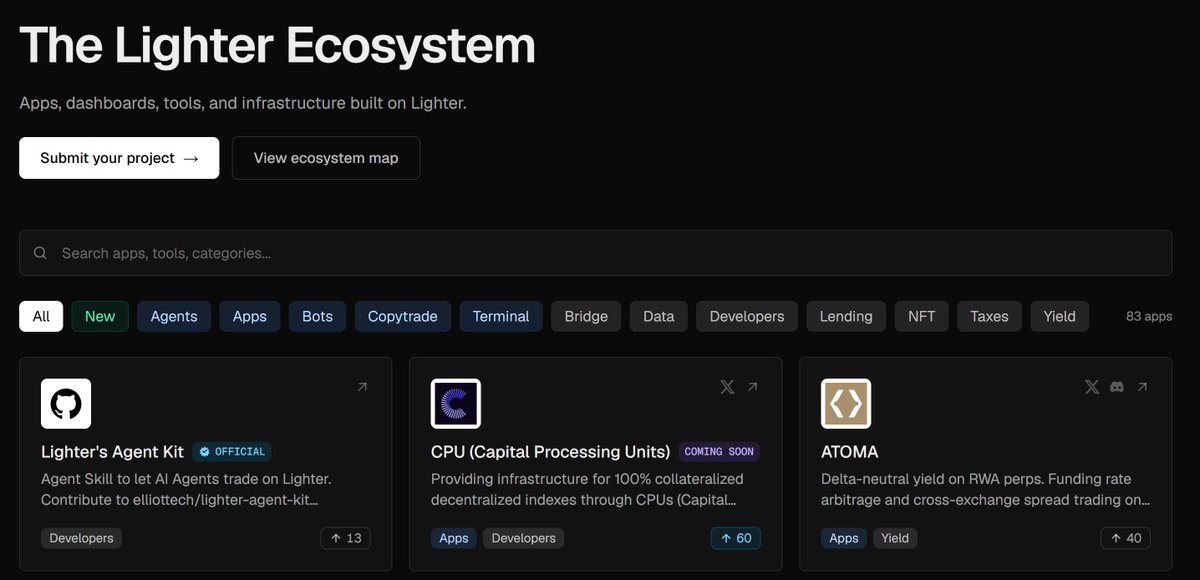Filter by Data category

tap(659, 316)
